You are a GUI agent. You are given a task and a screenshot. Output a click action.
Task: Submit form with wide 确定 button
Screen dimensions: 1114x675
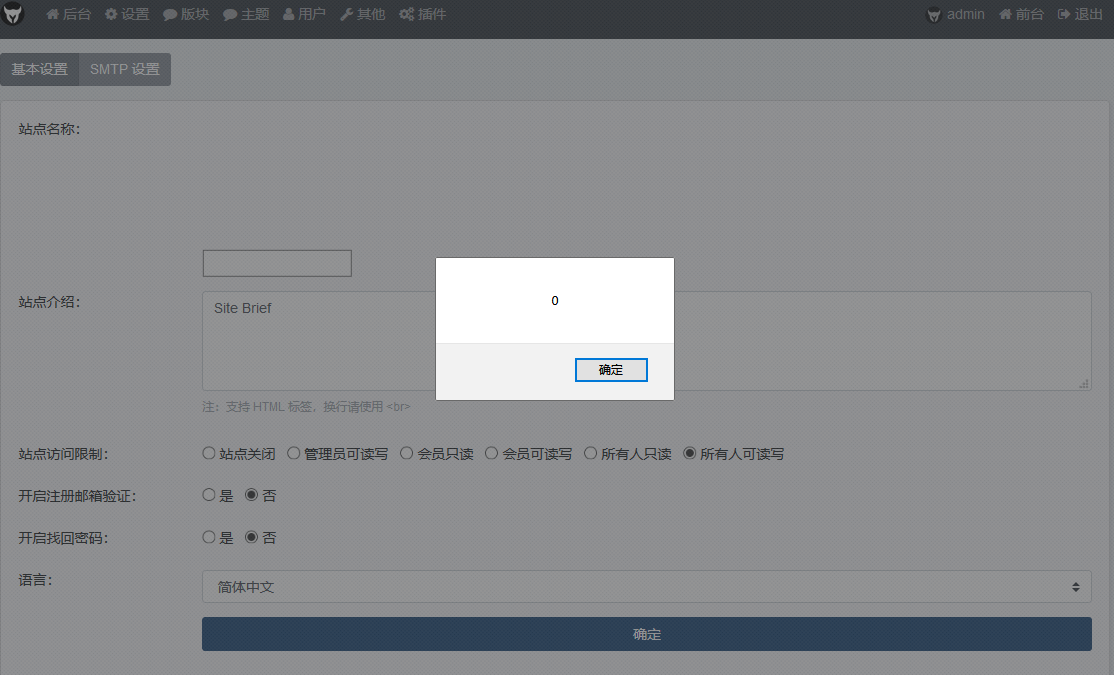[647, 634]
